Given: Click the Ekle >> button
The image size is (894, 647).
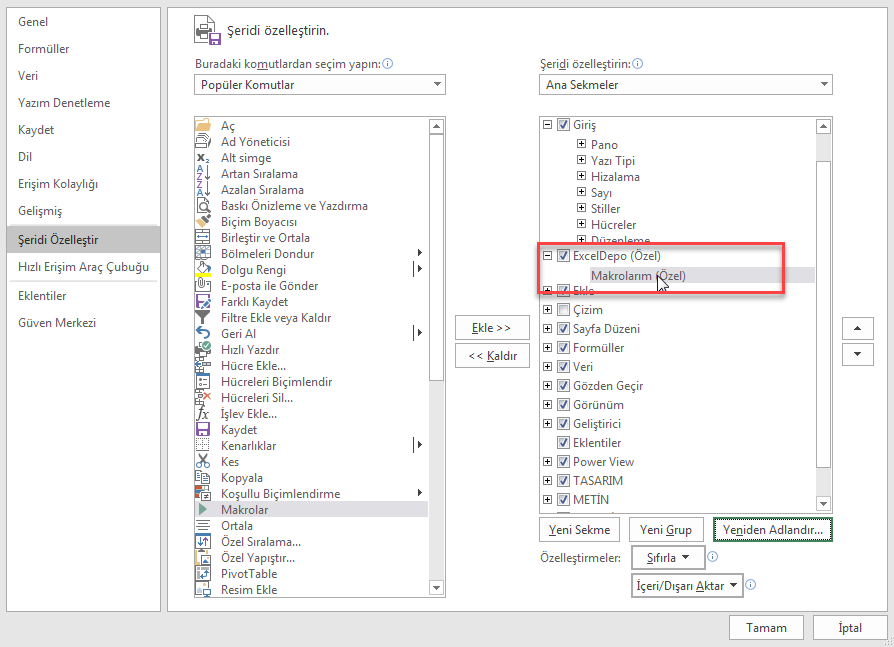Looking at the screenshot, I should tap(492, 328).
